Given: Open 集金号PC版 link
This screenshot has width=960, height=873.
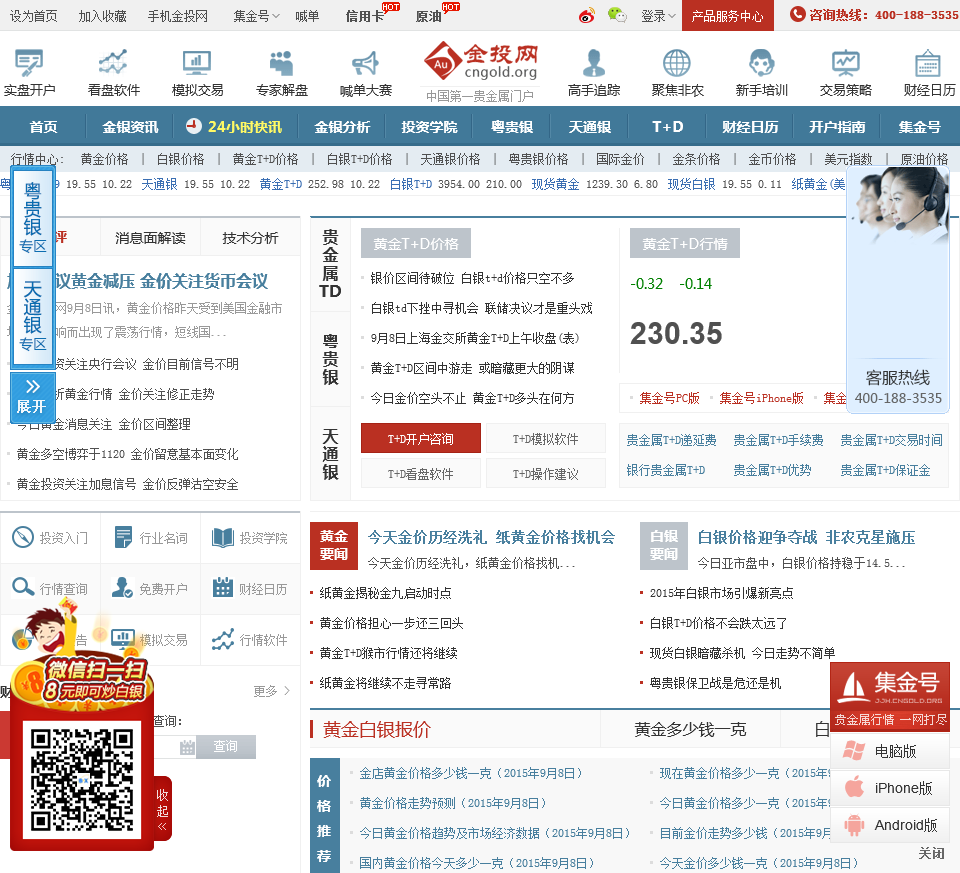Looking at the screenshot, I should pos(669,398).
